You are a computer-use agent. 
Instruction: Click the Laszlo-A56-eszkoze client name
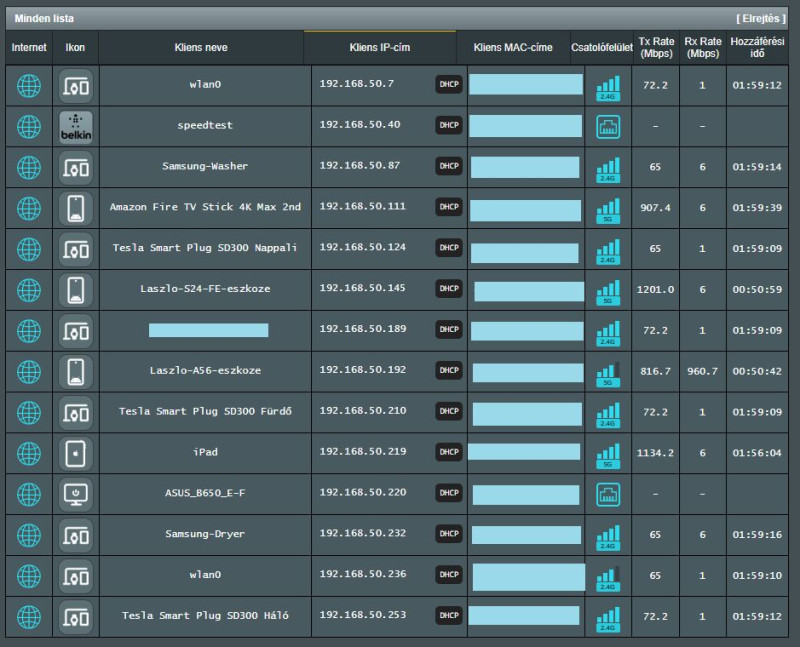205,371
